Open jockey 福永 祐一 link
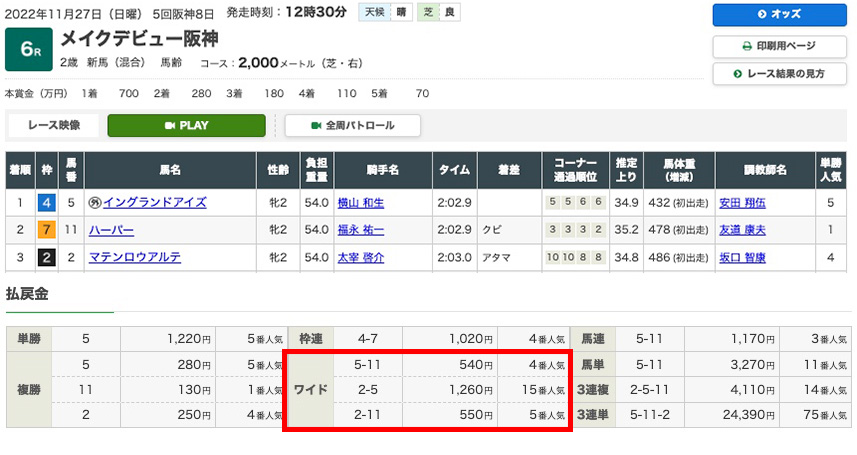857x455 pixels. [x=361, y=230]
